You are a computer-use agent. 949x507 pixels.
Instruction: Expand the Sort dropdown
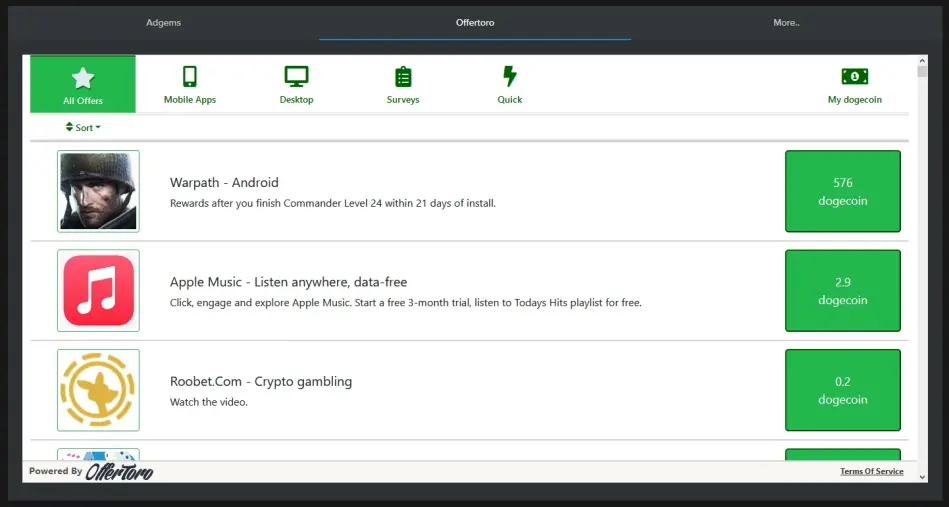(84, 128)
